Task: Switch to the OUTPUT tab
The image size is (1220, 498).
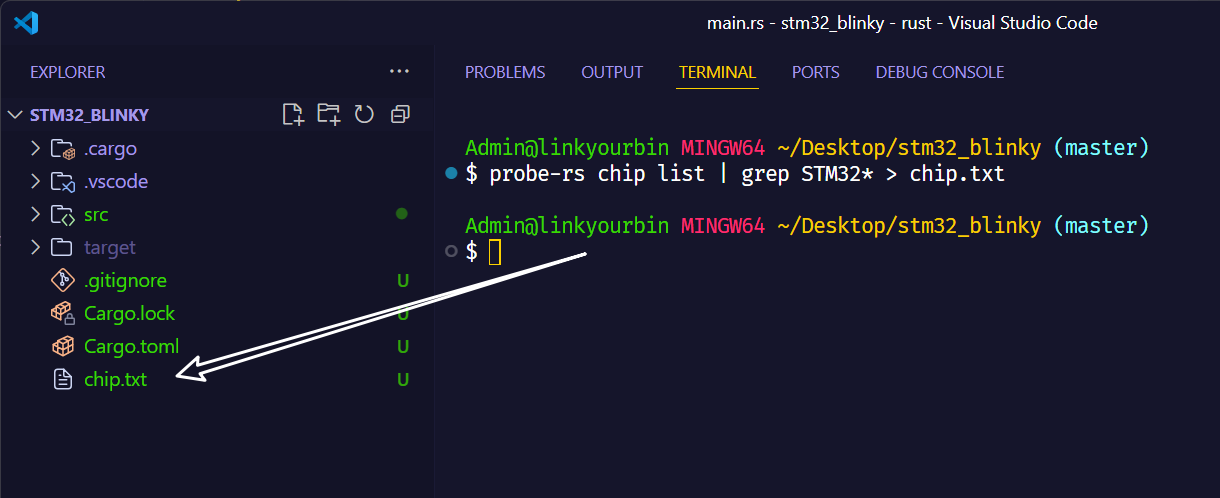Action: [612, 72]
